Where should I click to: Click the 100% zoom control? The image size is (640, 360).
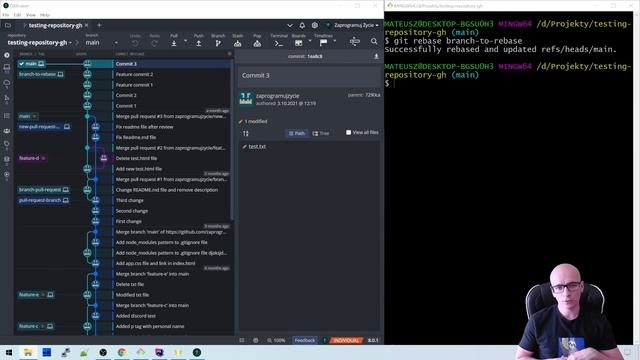click(x=276, y=340)
